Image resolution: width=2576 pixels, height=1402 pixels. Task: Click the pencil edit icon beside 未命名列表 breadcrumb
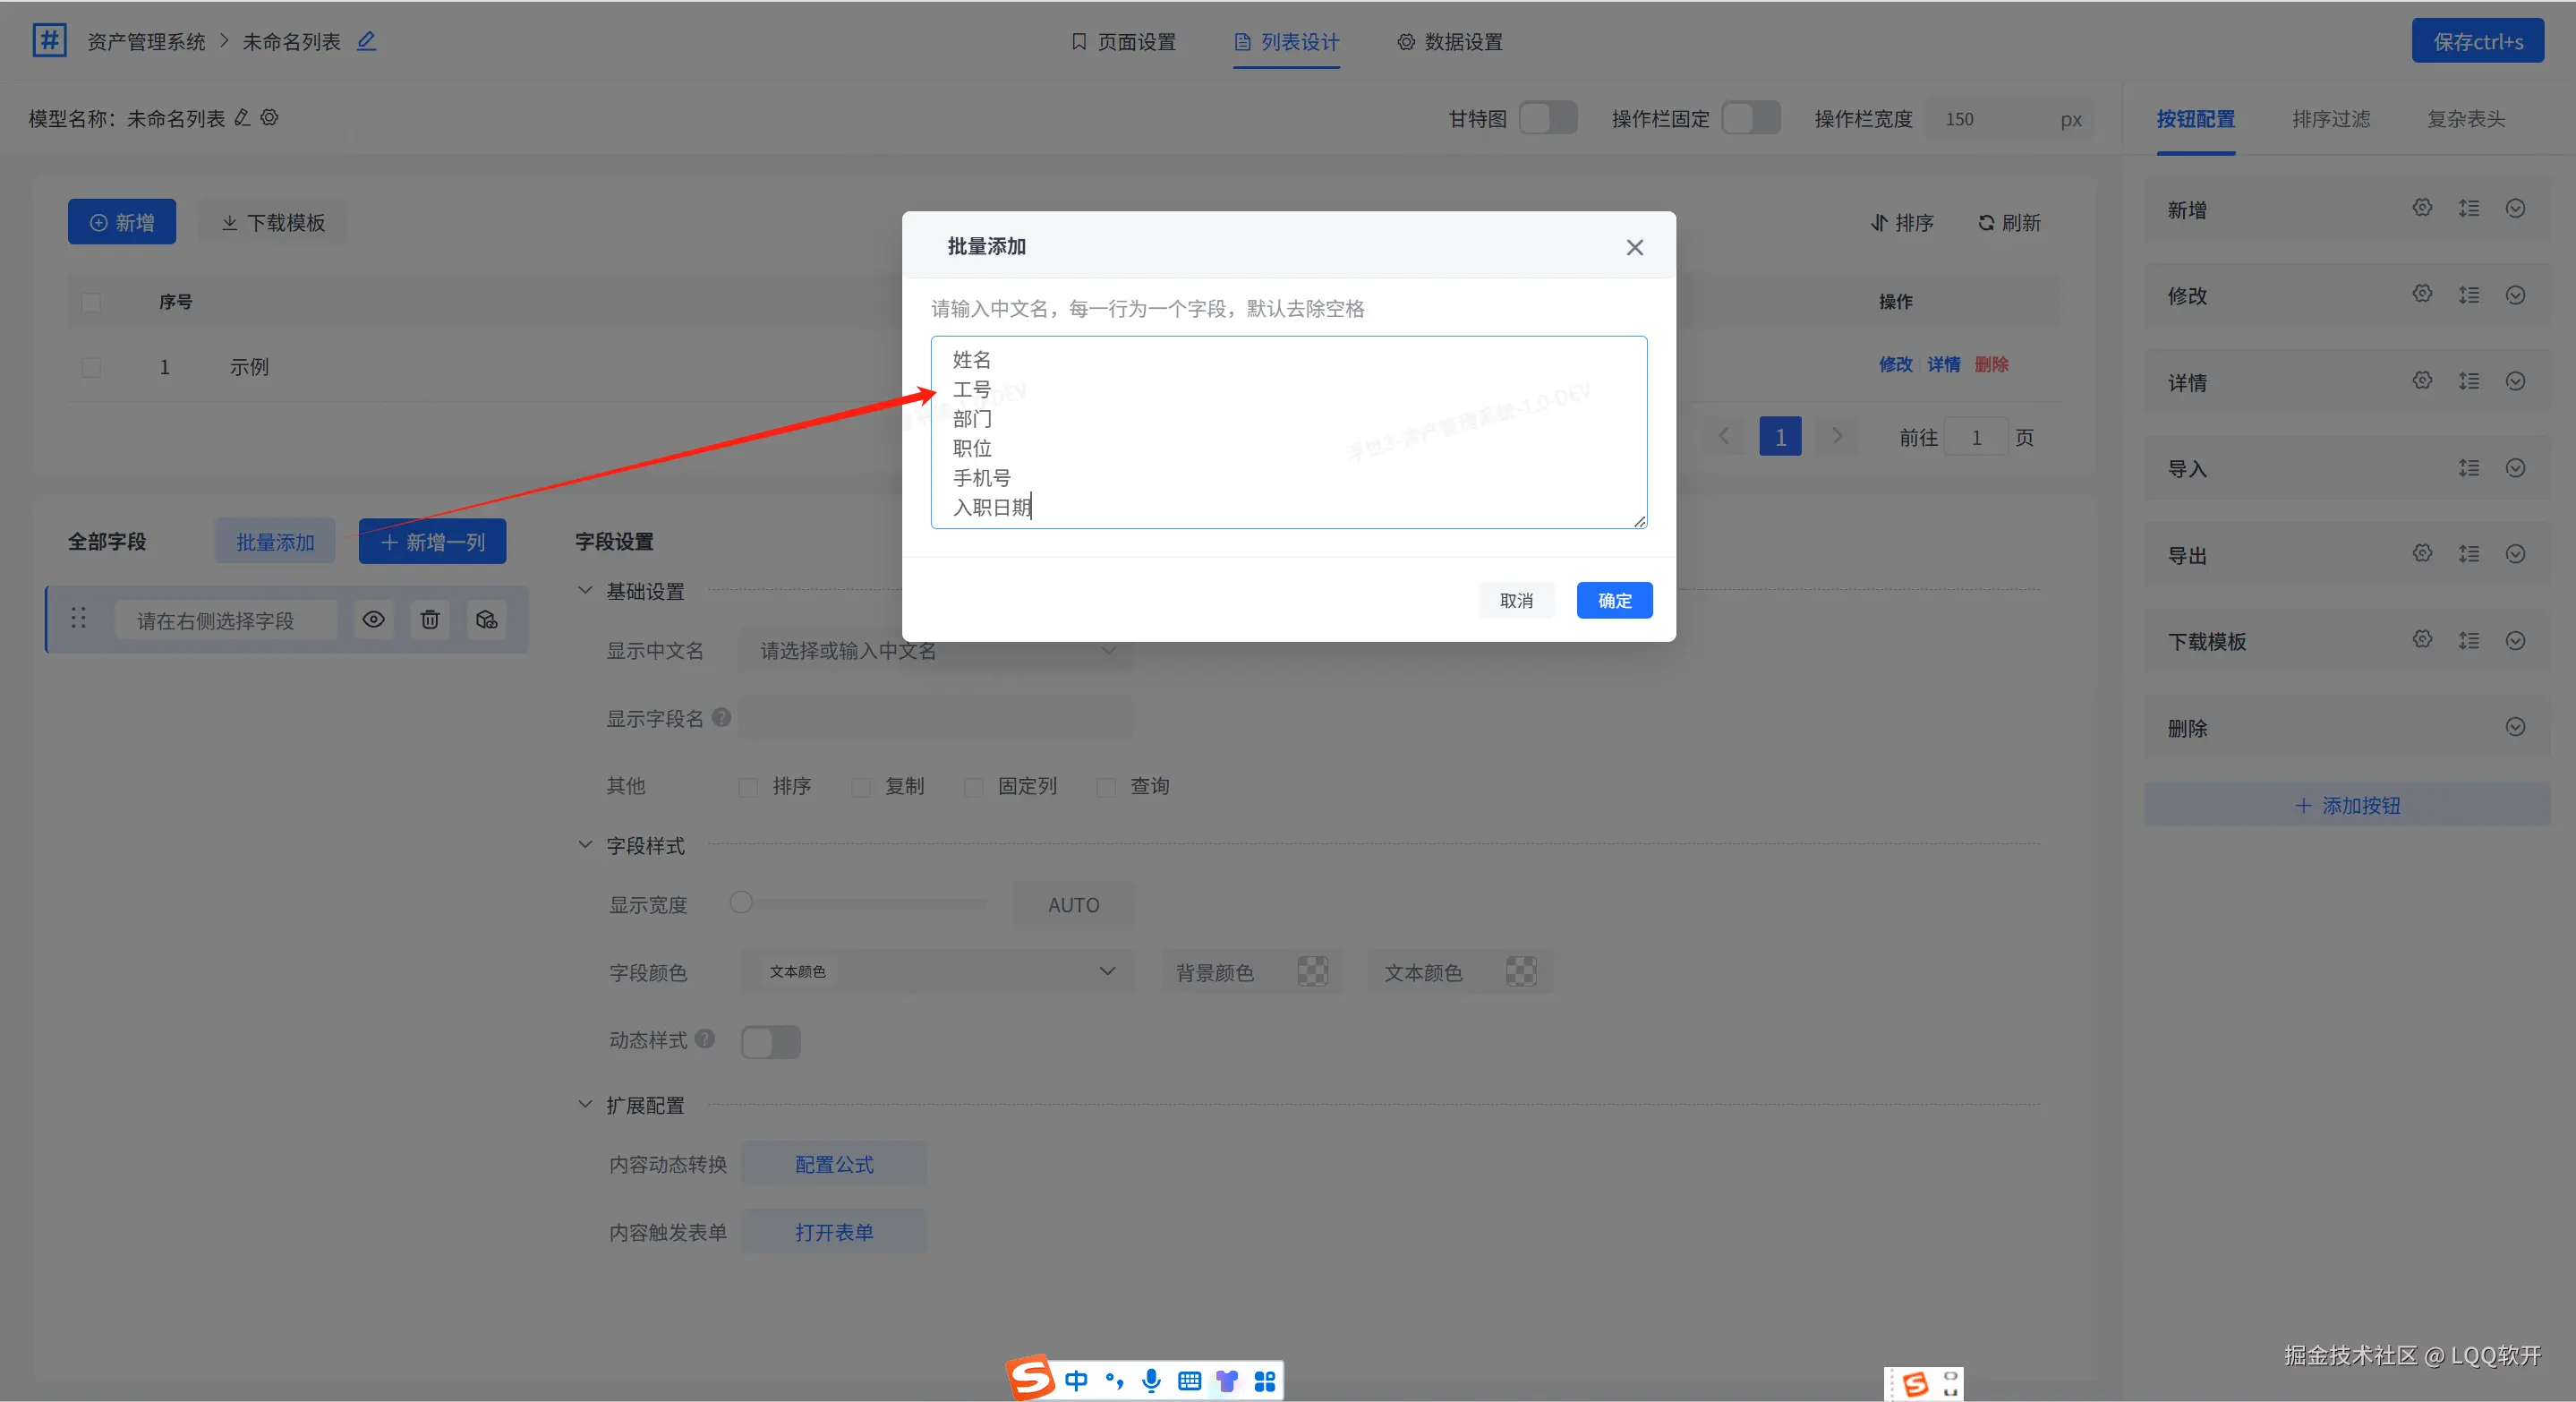[366, 41]
